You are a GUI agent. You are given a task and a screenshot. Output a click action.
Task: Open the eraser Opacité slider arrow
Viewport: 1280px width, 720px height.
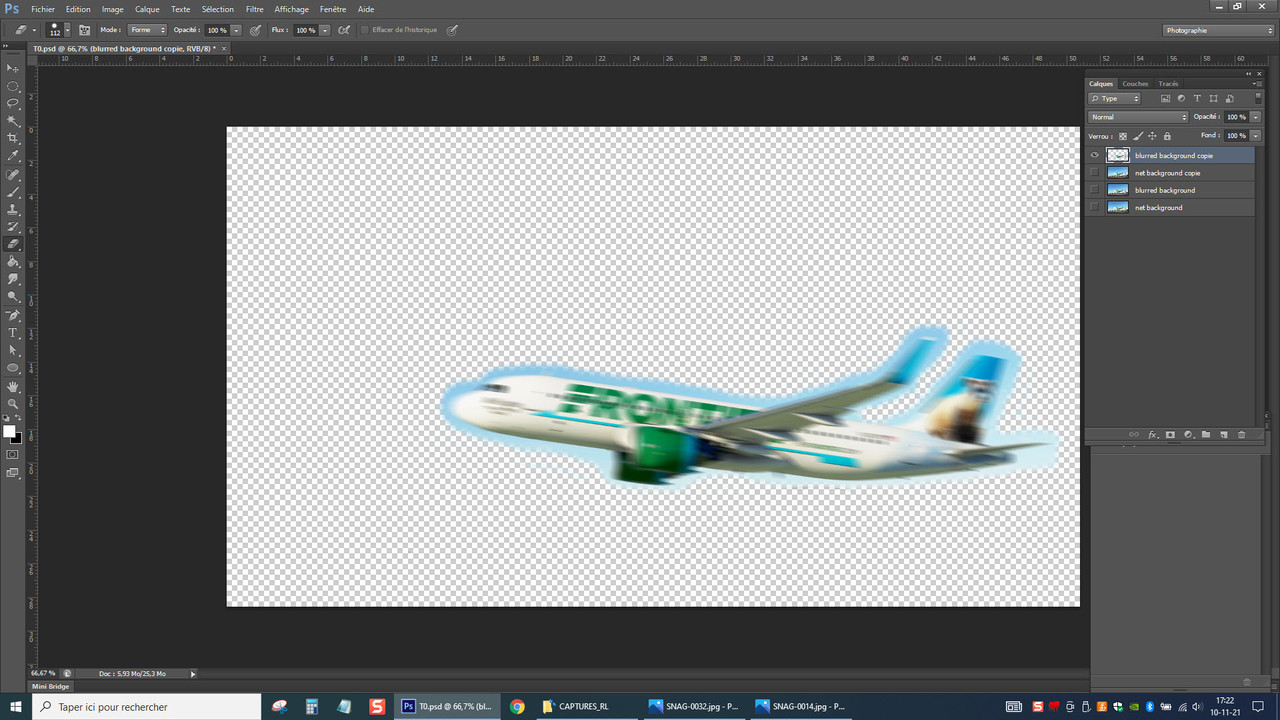point(236,31)
